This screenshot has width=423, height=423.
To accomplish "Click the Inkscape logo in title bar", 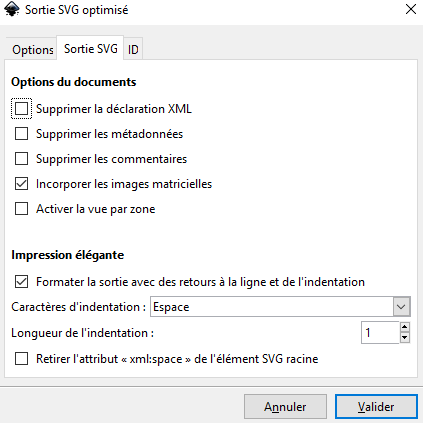I will (x=11, y=9).
